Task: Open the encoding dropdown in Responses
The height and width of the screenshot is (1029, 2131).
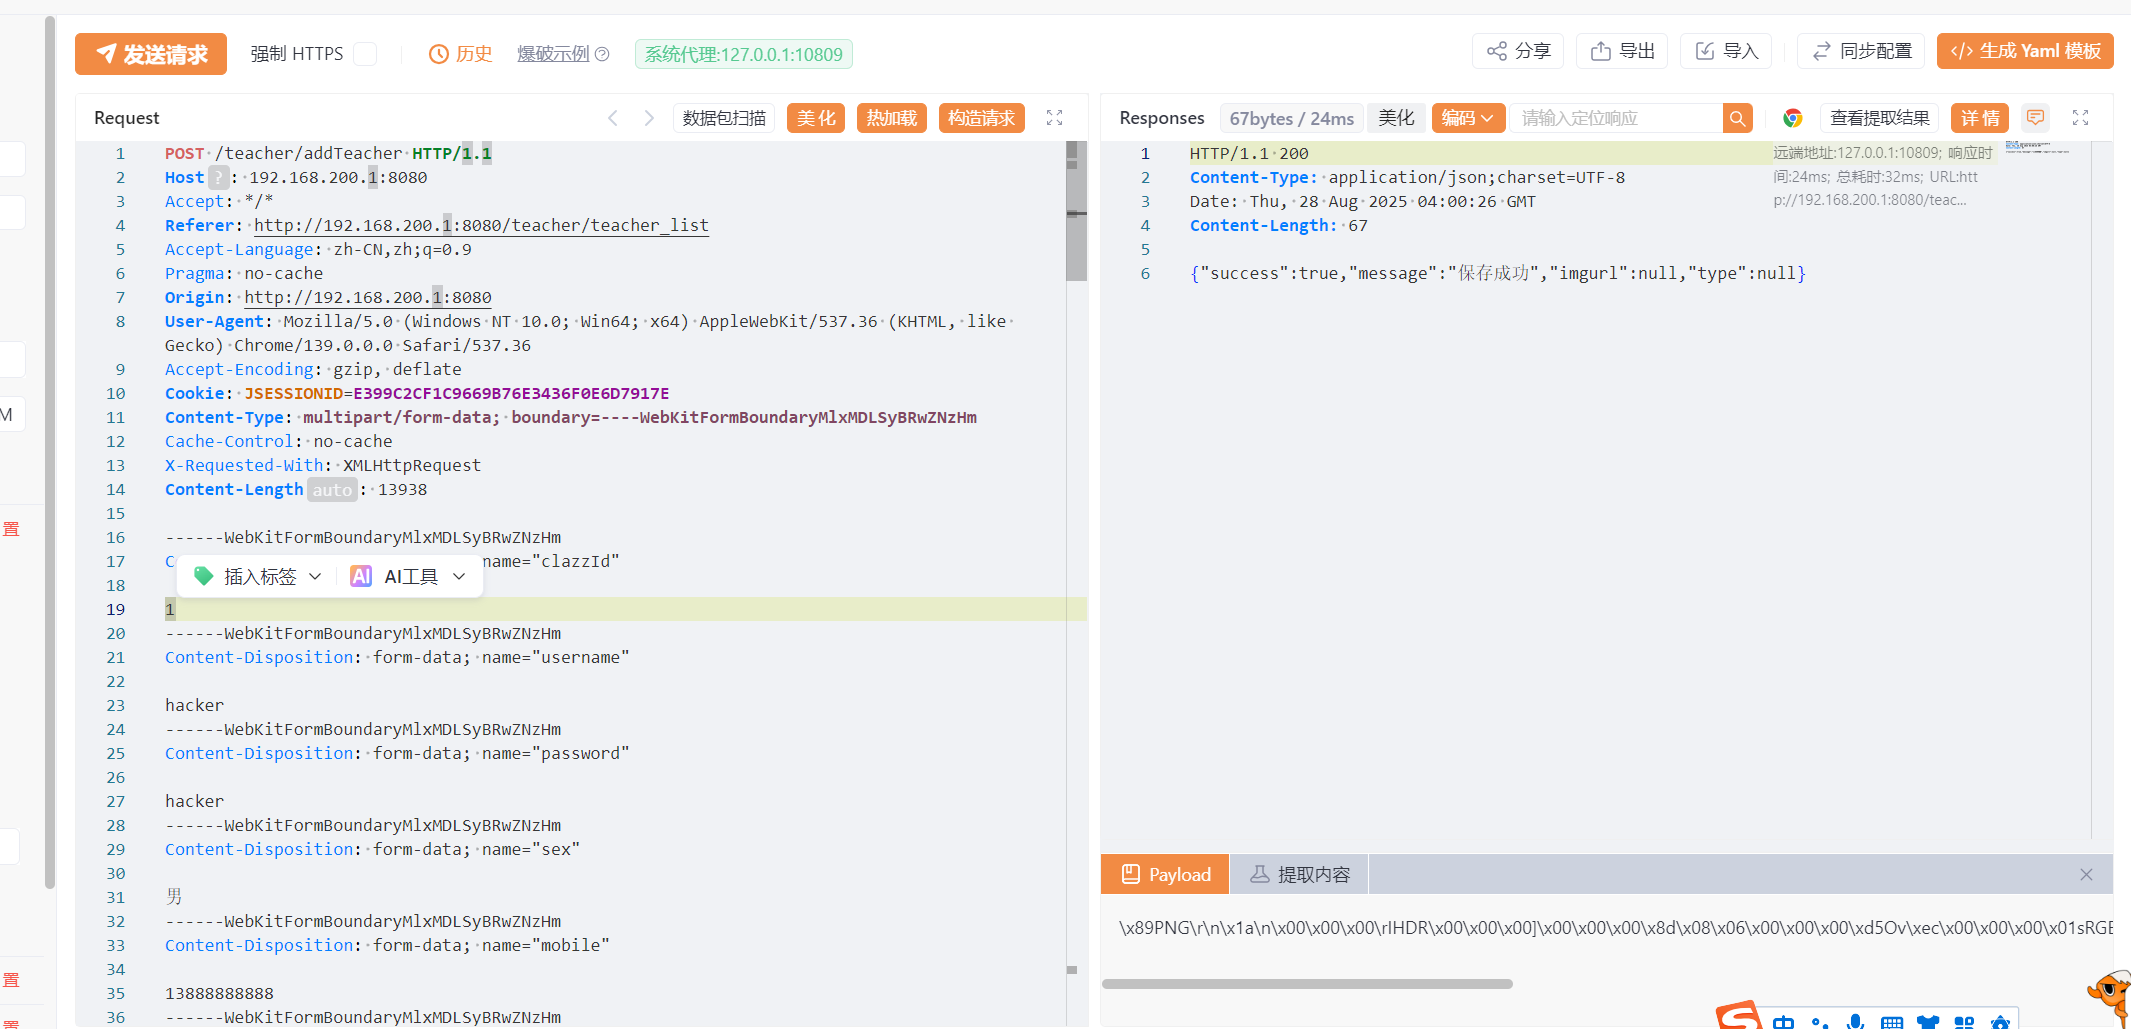Action: [1467, 118]
